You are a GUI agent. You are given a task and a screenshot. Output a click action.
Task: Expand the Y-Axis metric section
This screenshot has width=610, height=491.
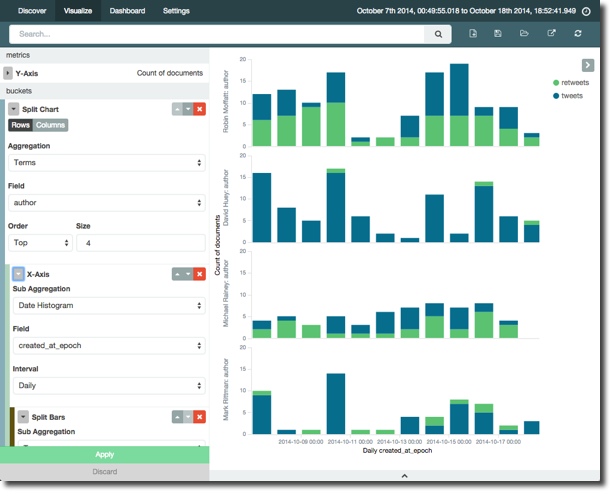[8, 73]
